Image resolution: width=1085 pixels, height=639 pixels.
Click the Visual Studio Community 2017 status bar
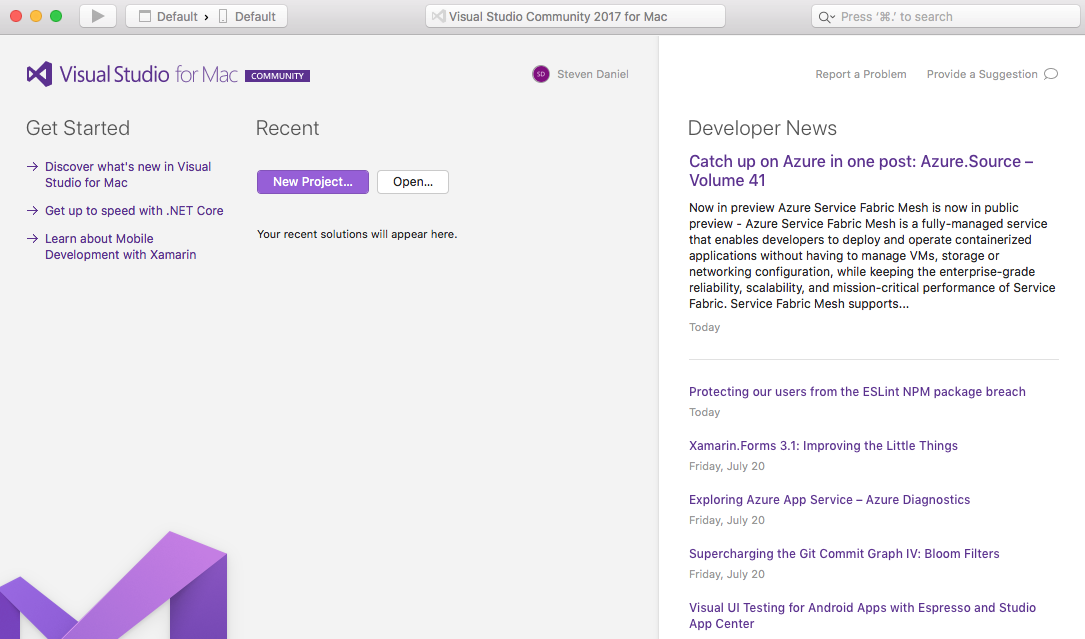tap(575, 16)
